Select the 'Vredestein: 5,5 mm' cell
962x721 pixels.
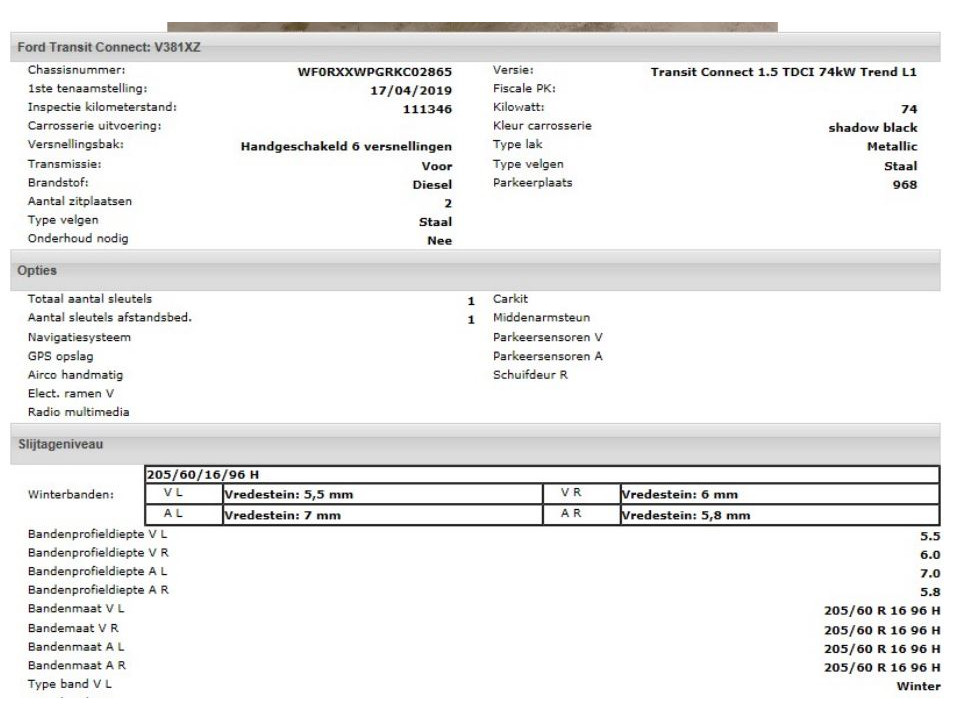coord(383,495)
